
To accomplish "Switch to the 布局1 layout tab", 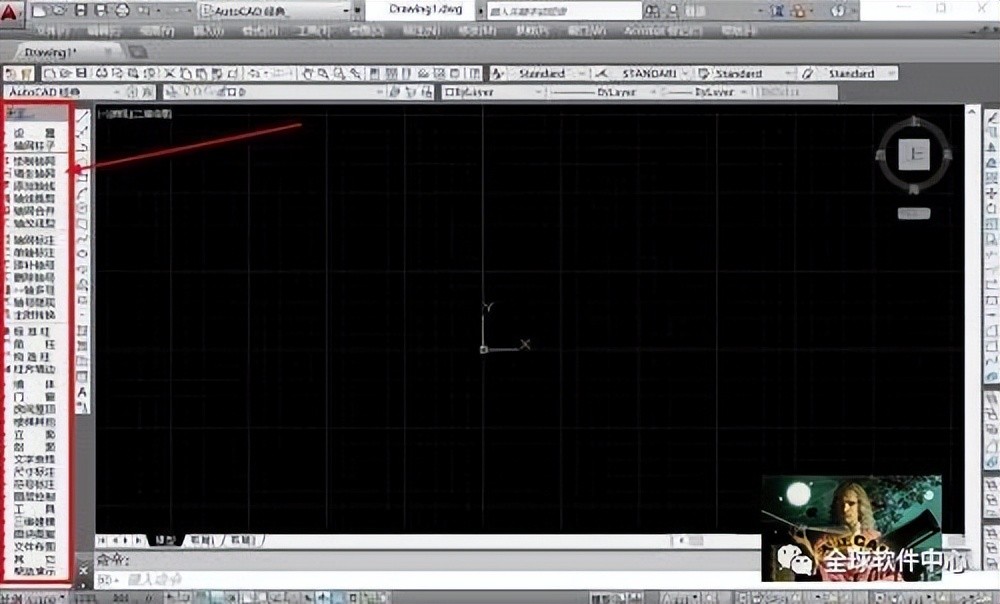I will pos(201,540).
